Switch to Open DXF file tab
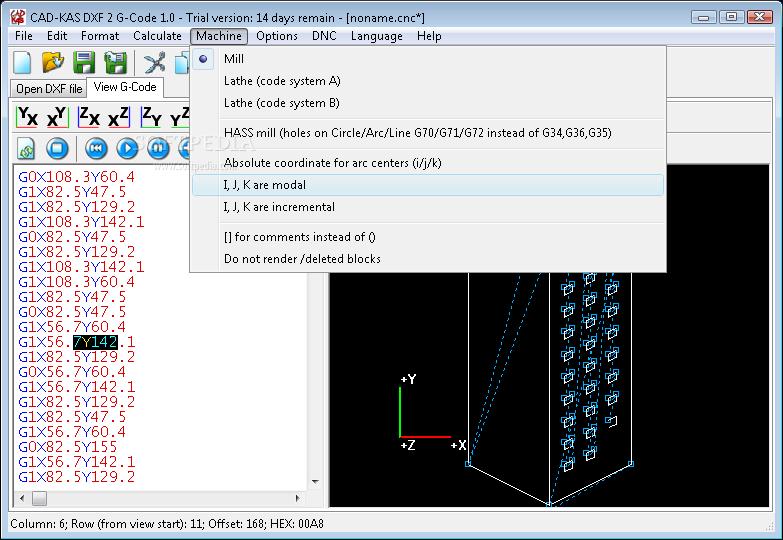Viewport: 783px width, 540px height. point(49,89)
